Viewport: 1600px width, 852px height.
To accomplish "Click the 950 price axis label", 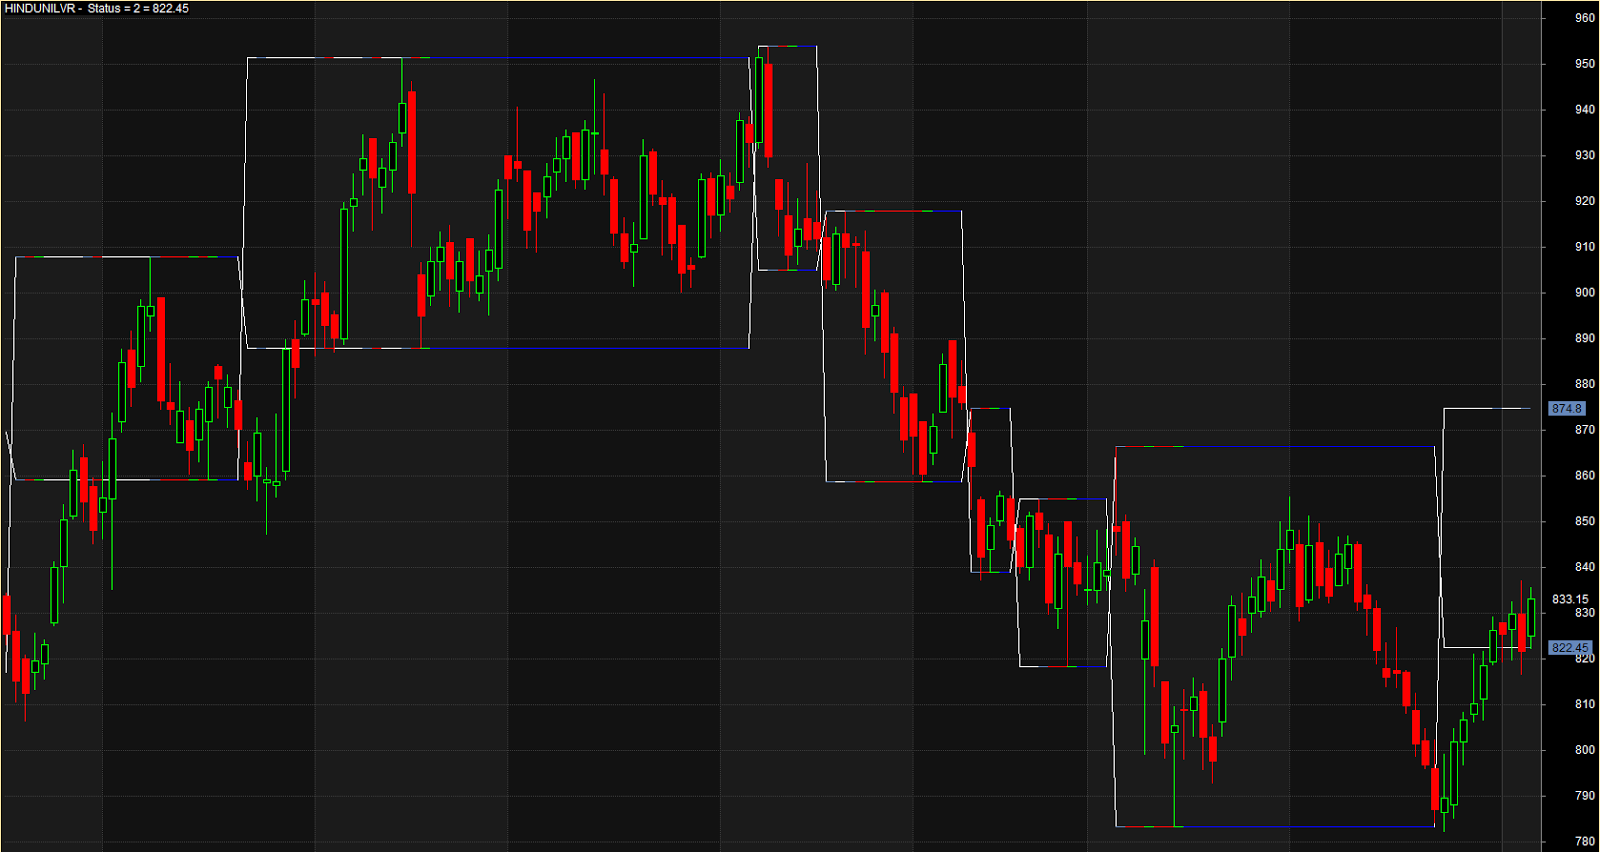I will [x=1585, y=64].
